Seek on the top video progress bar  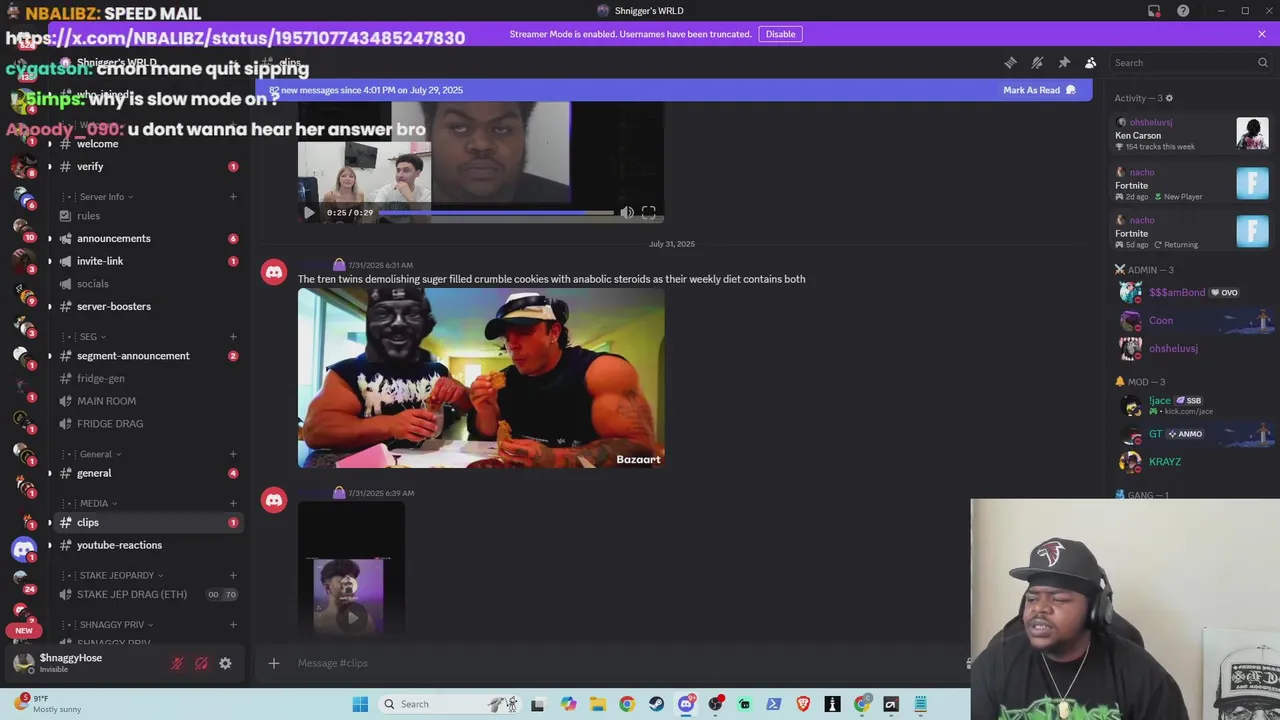(x=496, y=212)
